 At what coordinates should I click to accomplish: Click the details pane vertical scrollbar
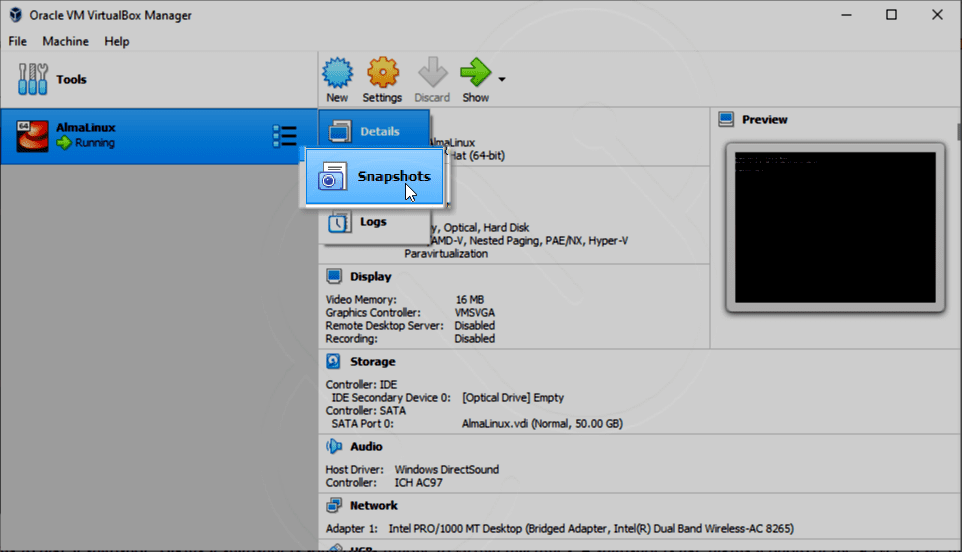point(958,131)
